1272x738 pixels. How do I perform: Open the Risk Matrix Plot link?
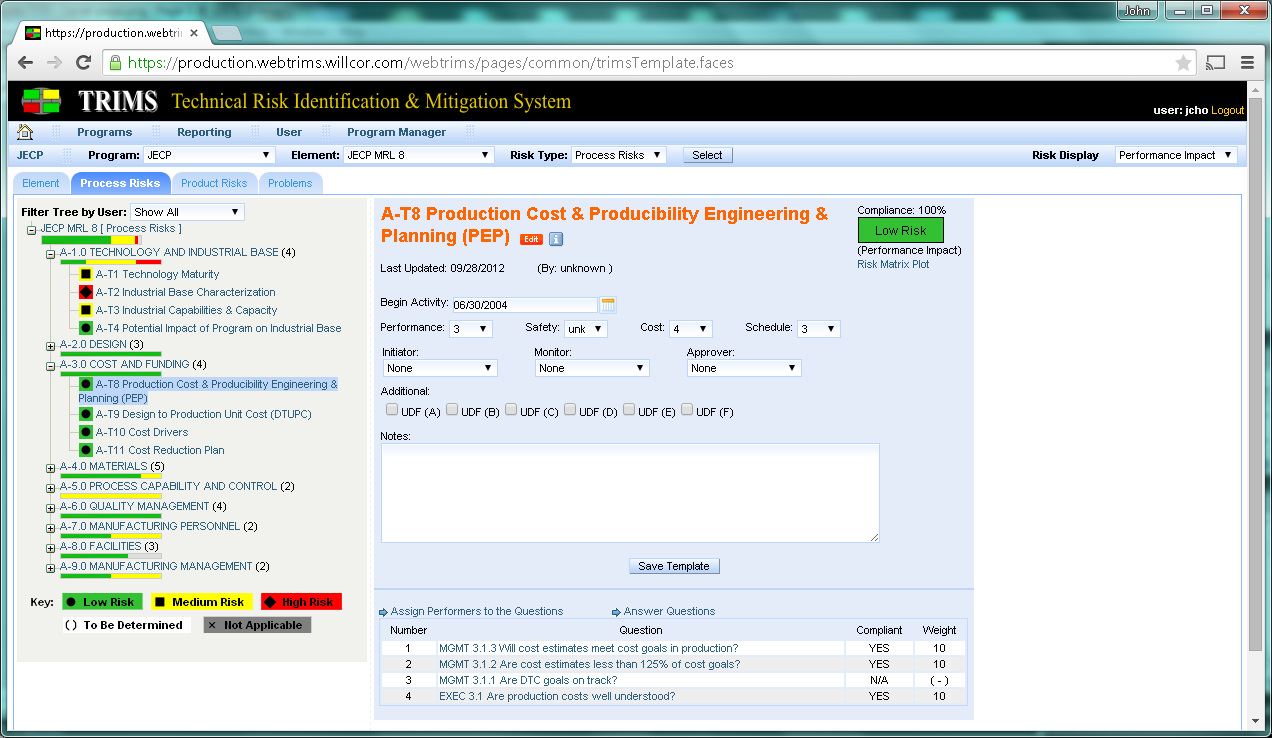[893, 265]
